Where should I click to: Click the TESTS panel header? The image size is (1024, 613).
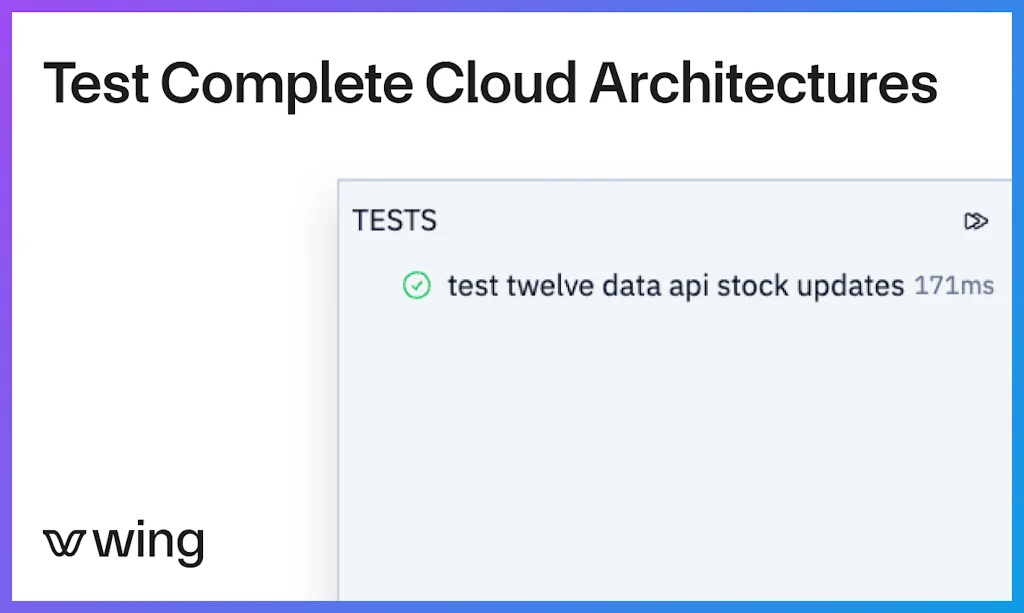tap(395, 221)
